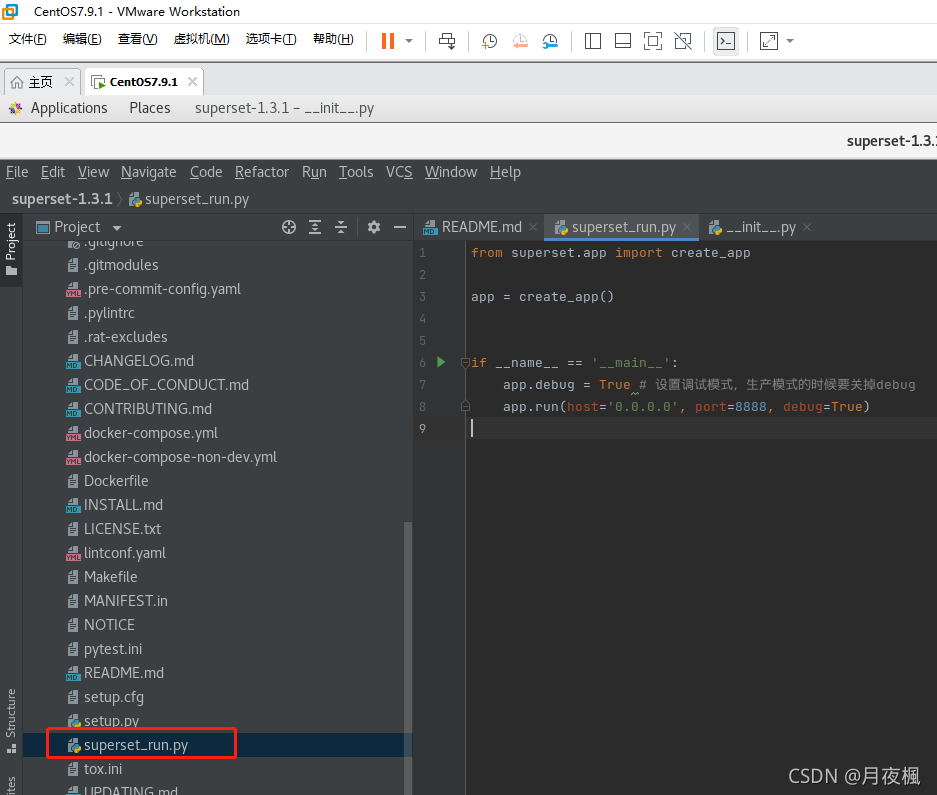Image resolution: width=937 pixels, height=795 pixels.
Task: Enter full screen mode icon in VMware toolbar
Action: point(653,41)
